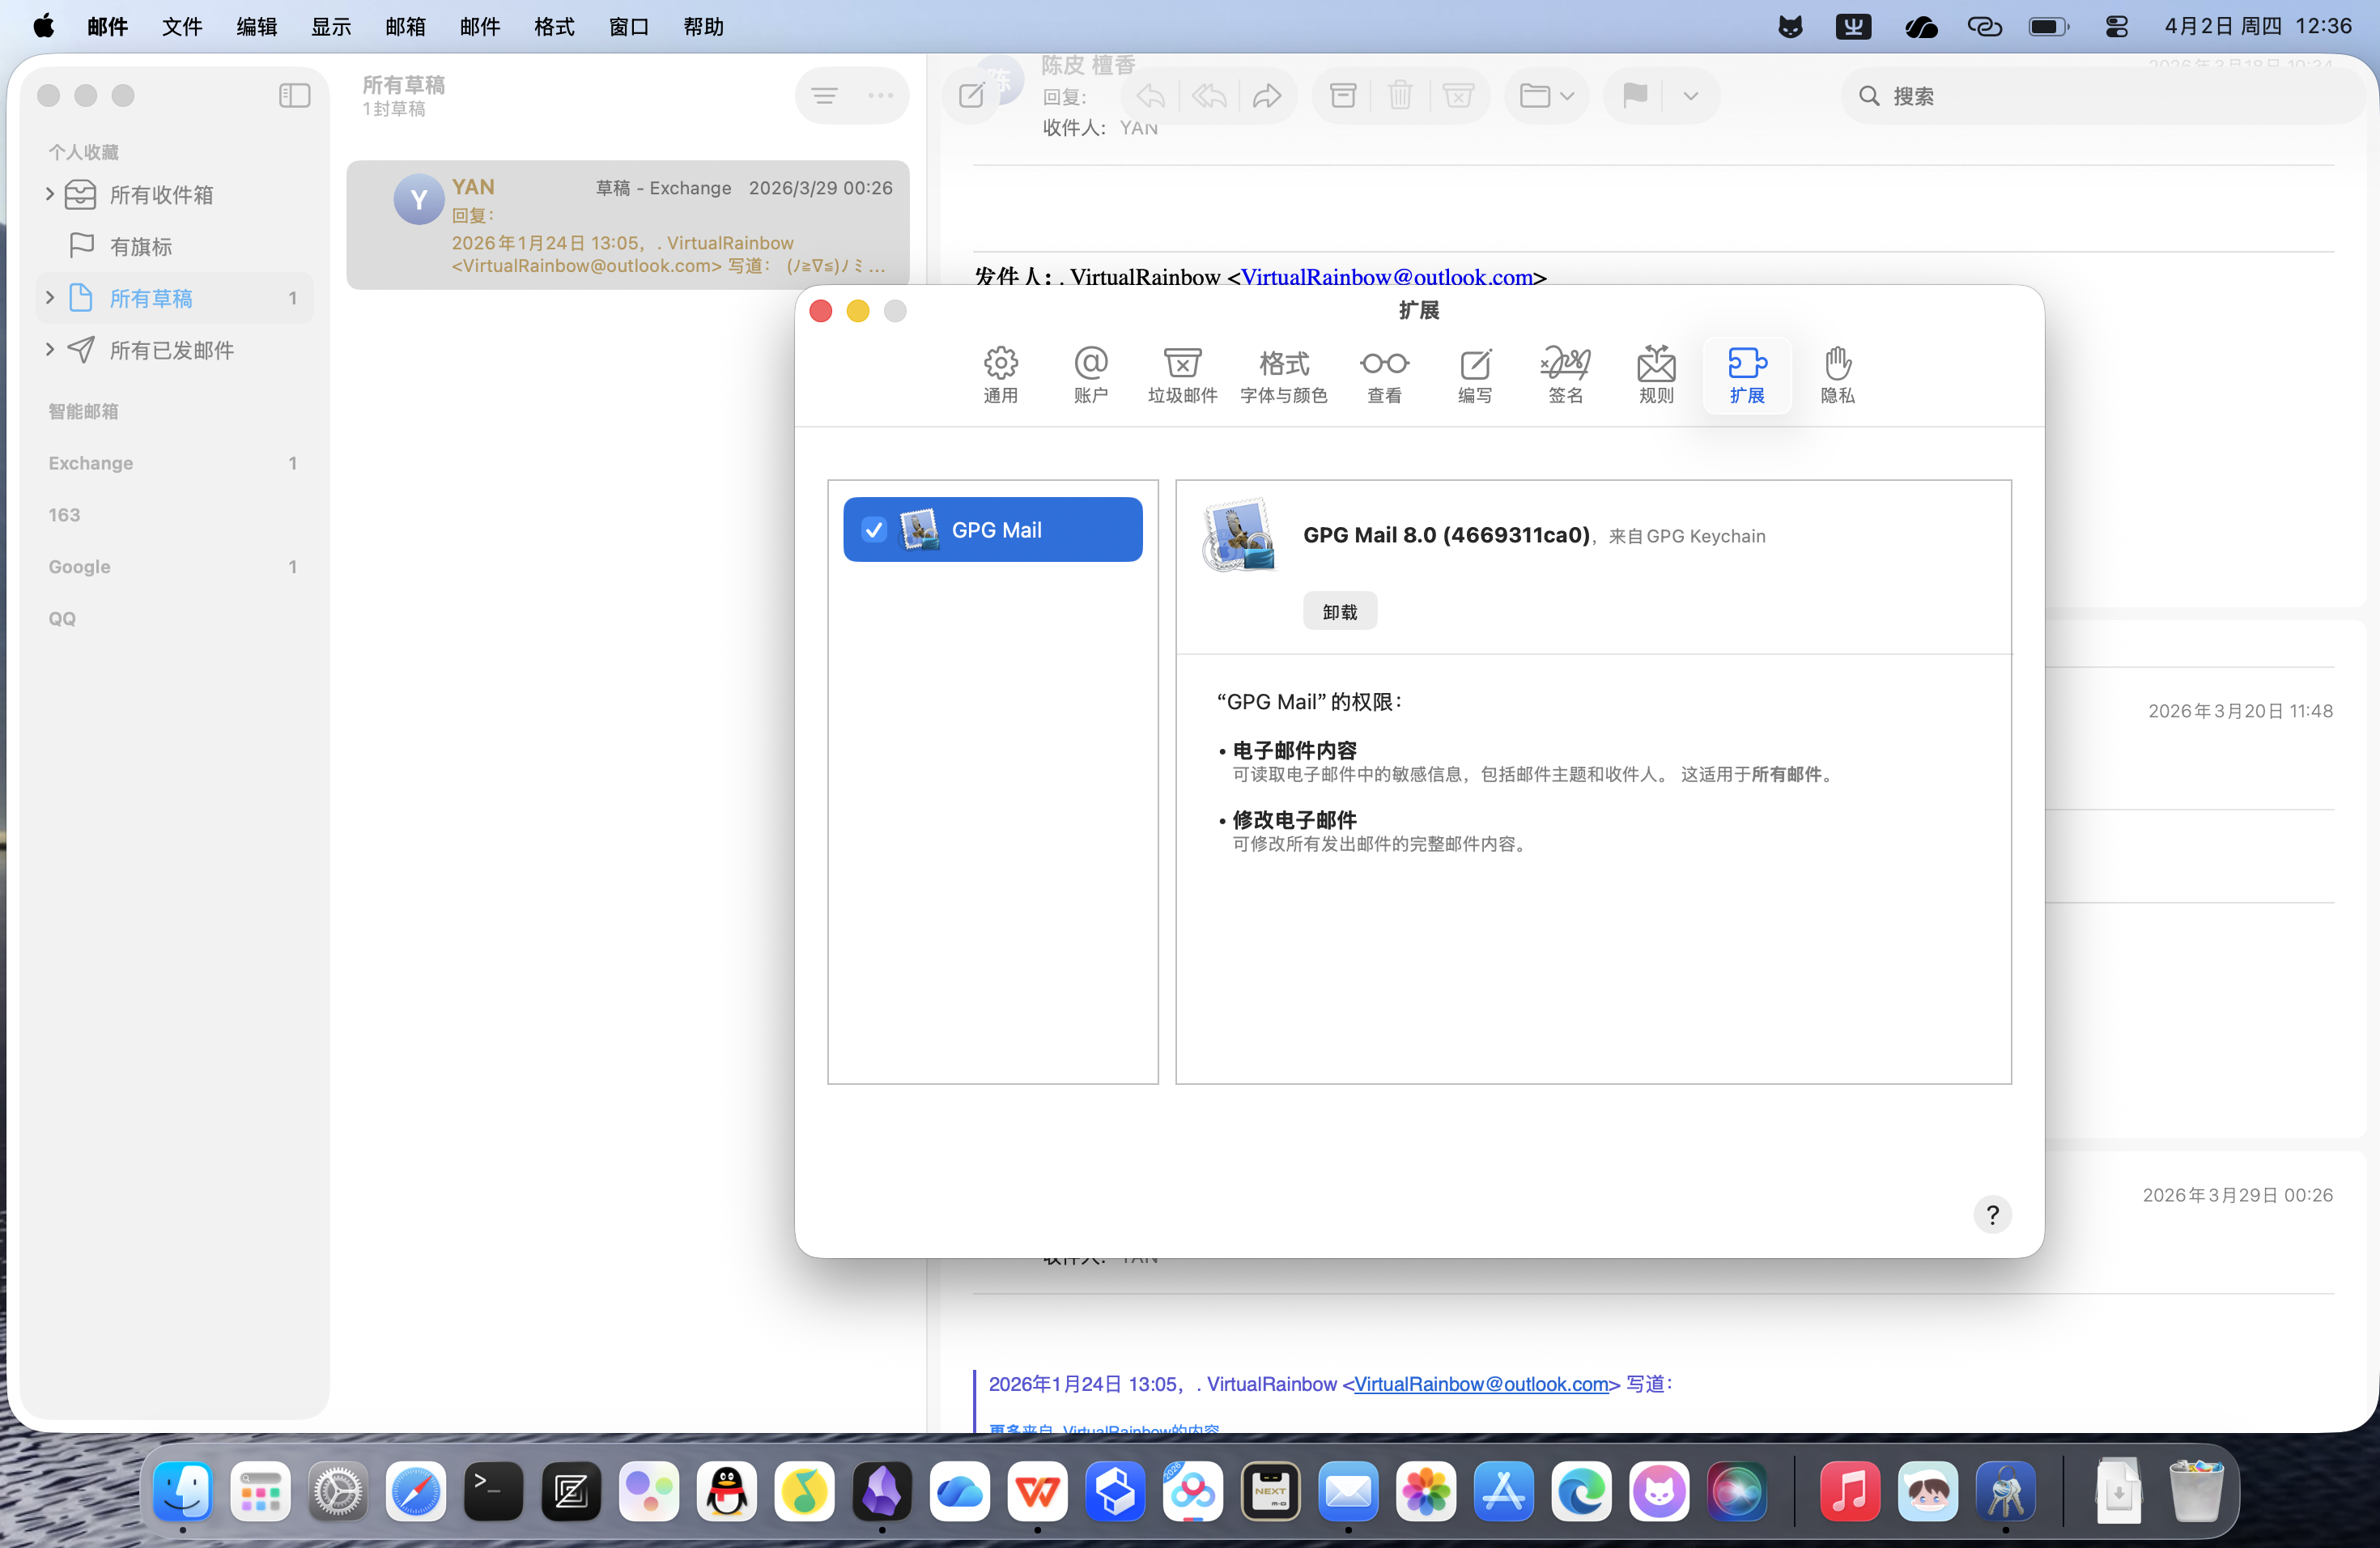This screenshot has width=2380, height=1548.
Task: Expand the 所有草稿 drafts group
Action: pyautogui.click(x=49, y=298)
